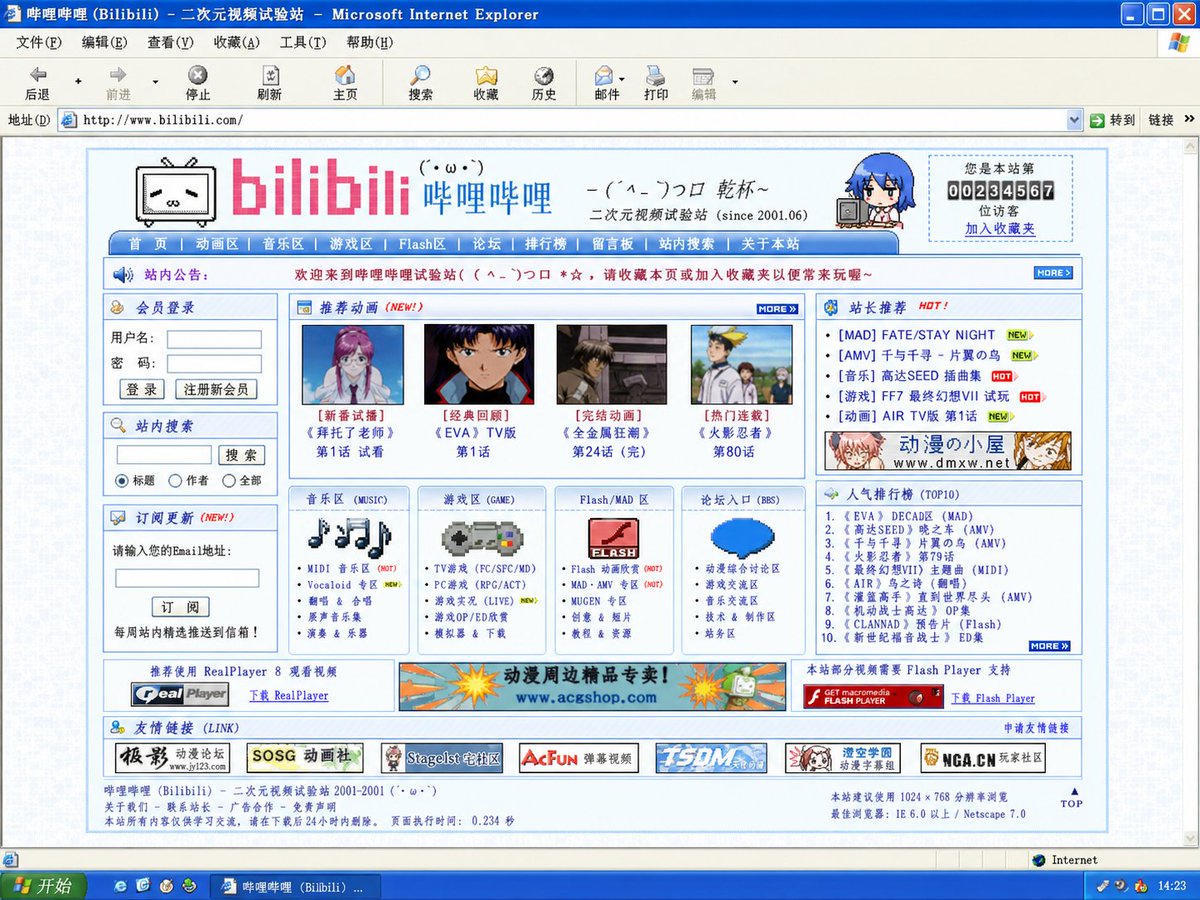Screen dimensions: 1200x900
Task: Open AcFun 弹幕视频 friend link banner
Action: pyautogui.click(x=579, y=758)
